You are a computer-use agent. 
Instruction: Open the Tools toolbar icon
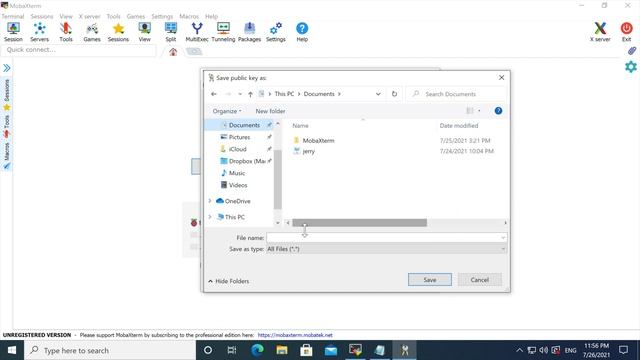(66, 32)
